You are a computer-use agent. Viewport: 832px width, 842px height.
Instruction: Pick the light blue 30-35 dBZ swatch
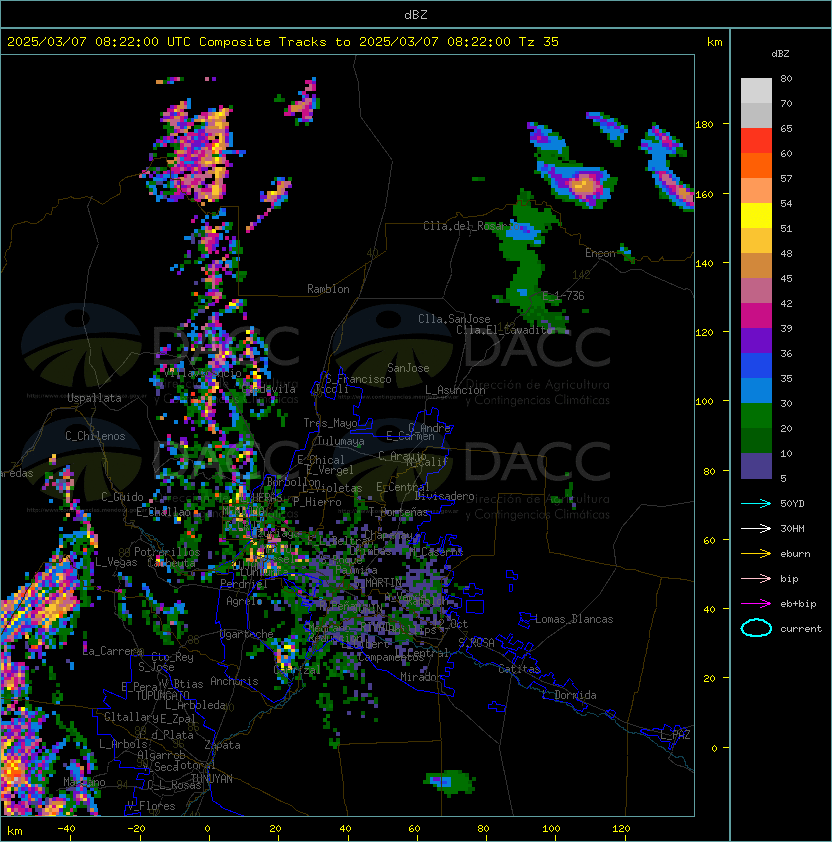(756, 391)
